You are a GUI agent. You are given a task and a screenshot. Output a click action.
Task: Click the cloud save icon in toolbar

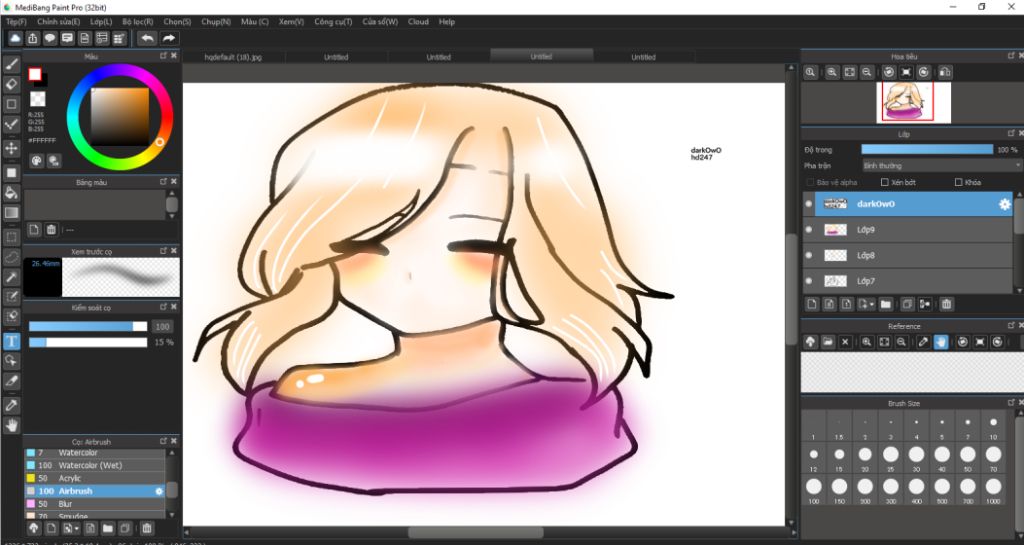pyautogui.click(x=15, y=39)
